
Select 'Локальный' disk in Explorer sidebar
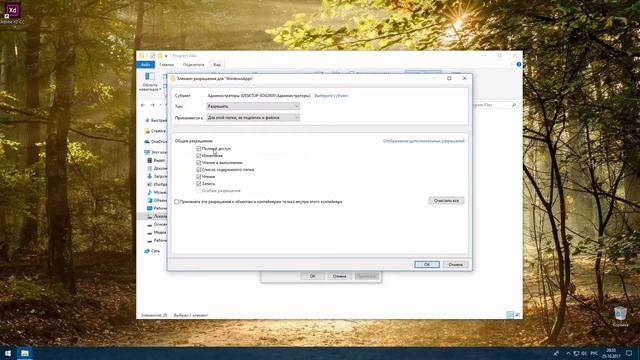[x=157, y=216]
